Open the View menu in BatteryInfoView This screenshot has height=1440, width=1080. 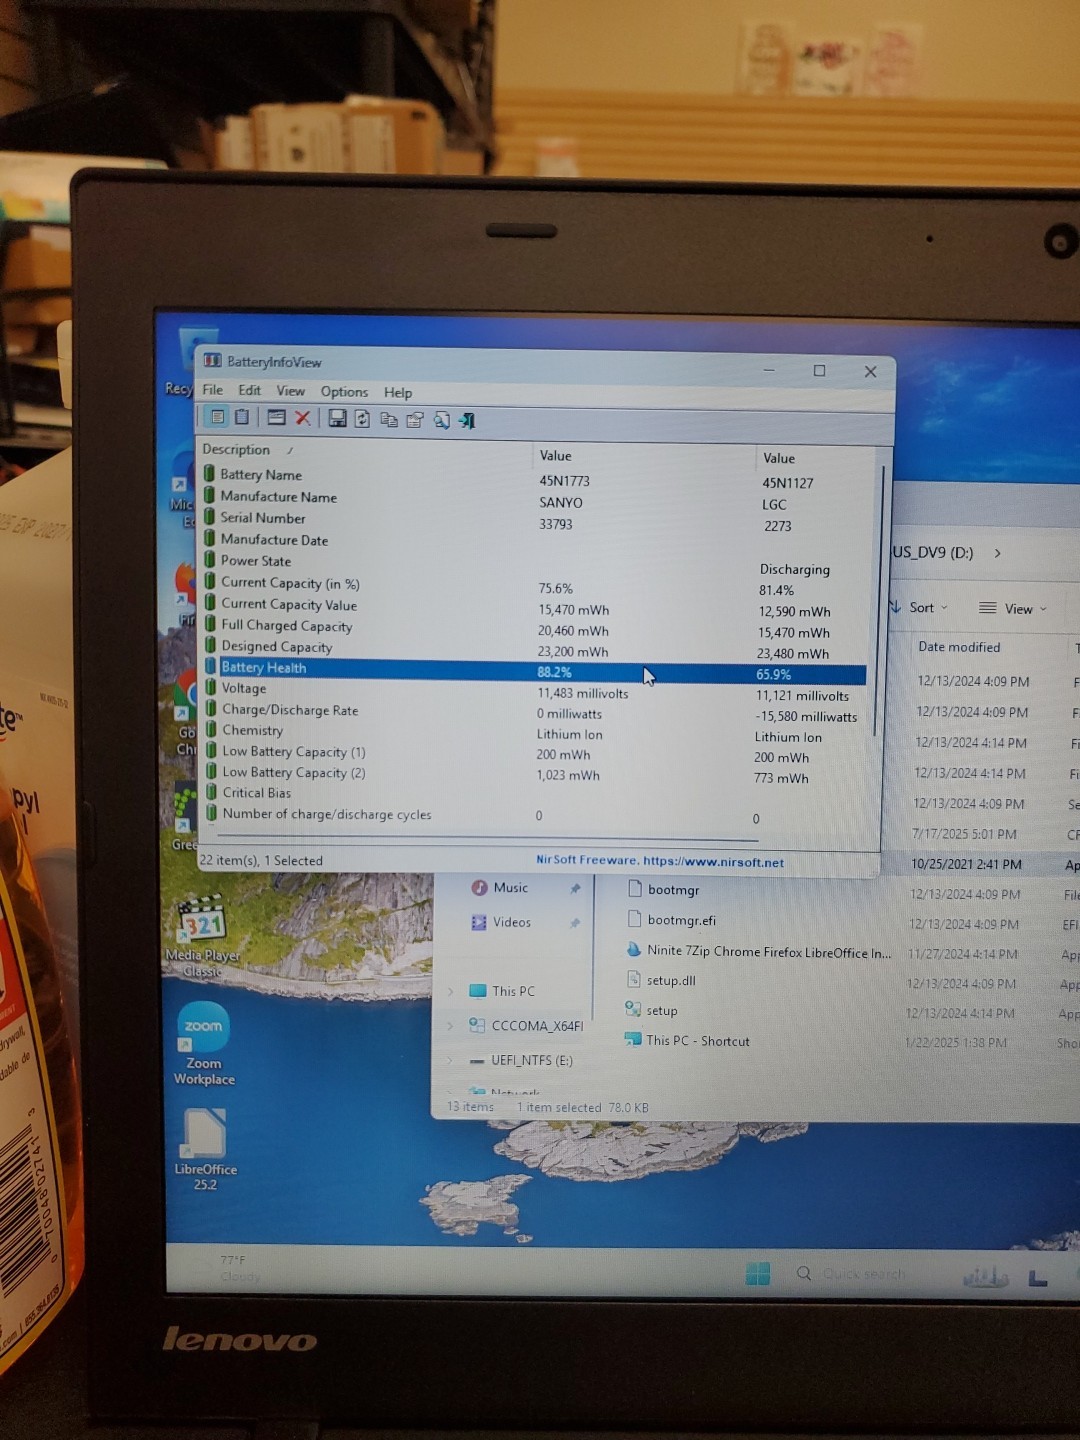coord(291,391)
